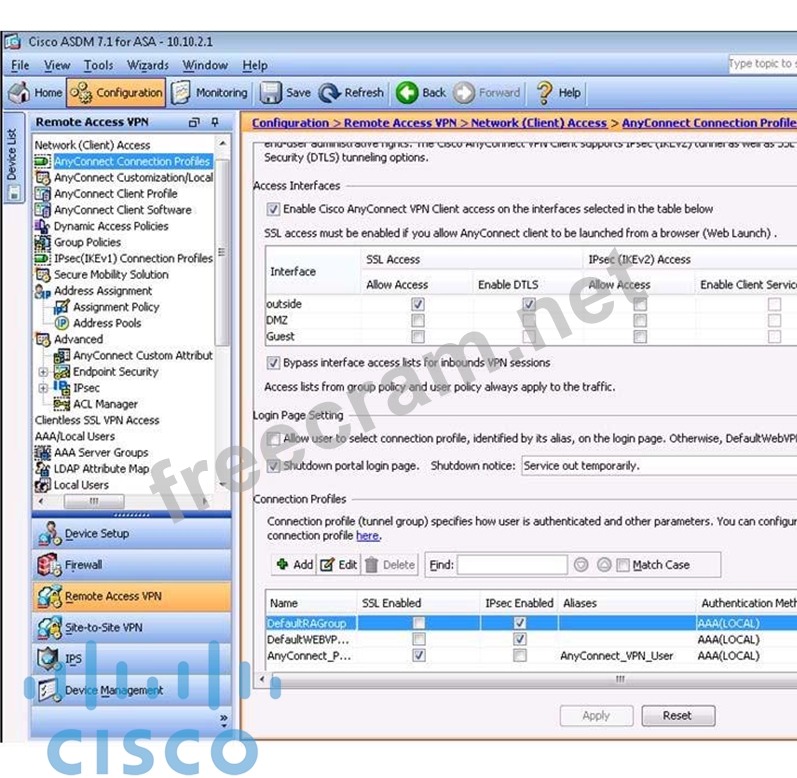Uncheck Shutdown portal login page
This screenshot has height=778, width=797.
[274, 466]
